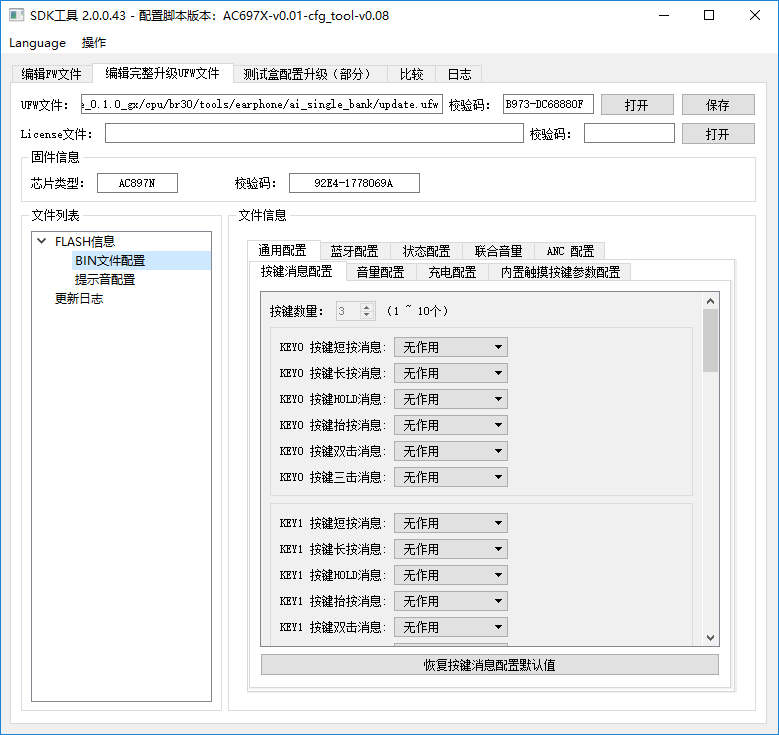The image size is (779, 735).
Task: Collapse the FLASH信息 tree node
Action: click(x=42, y=242)
